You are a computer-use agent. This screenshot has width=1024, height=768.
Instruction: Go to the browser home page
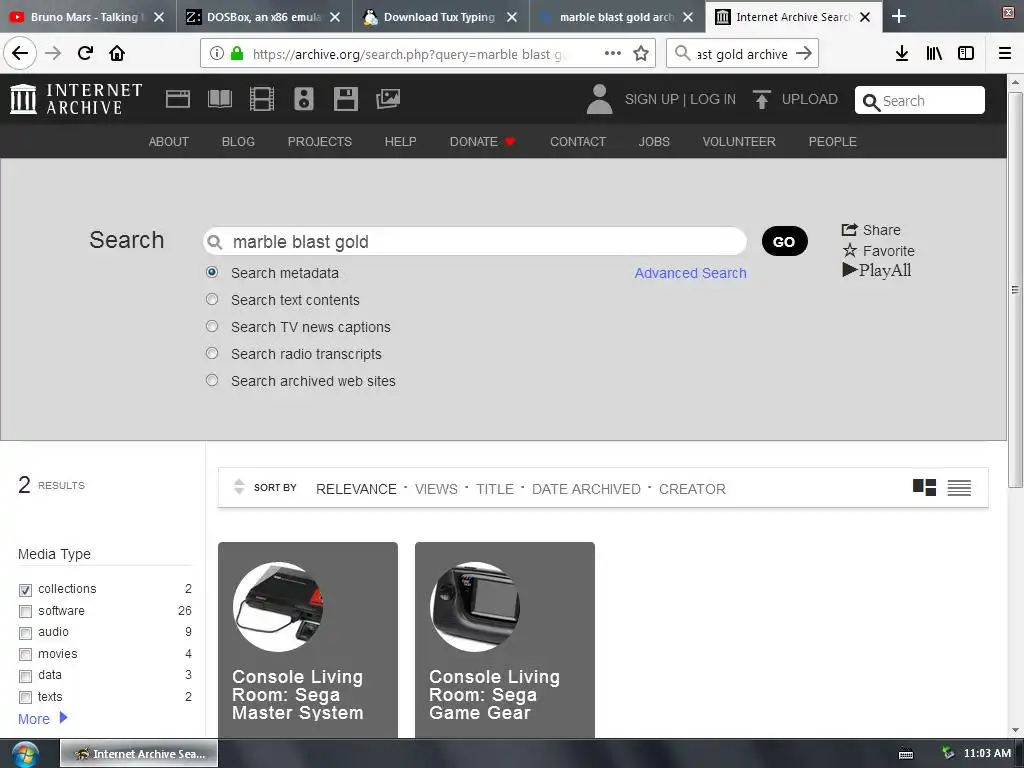point(117,53)
